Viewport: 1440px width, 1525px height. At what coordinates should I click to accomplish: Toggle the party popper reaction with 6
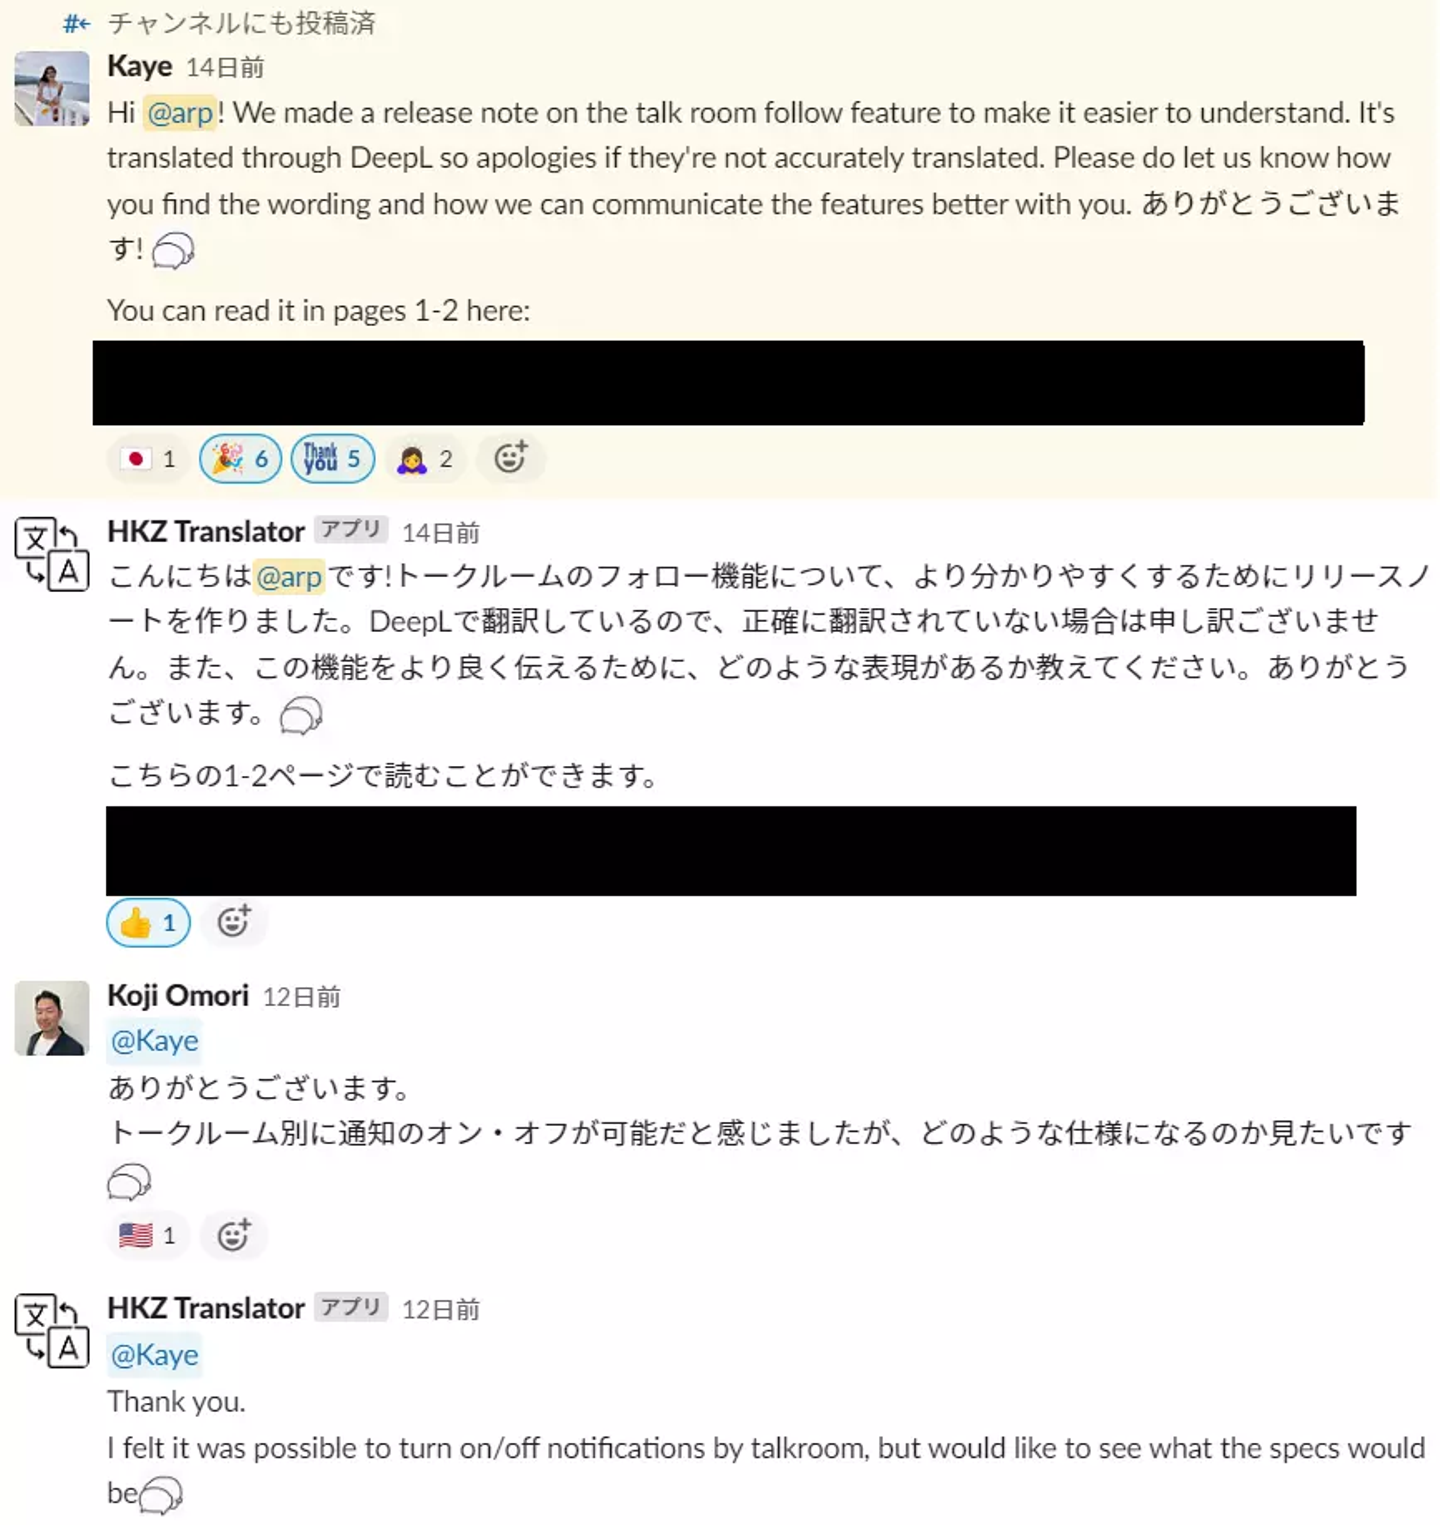(x=240, y=459)
